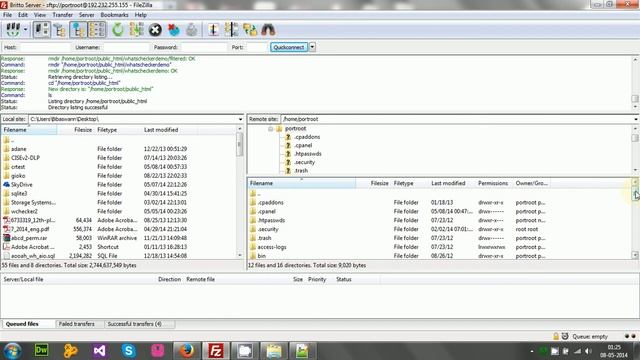Search remote files with the binoculars icon
This screenshot has height=360, width=640.
click(268, 29)
